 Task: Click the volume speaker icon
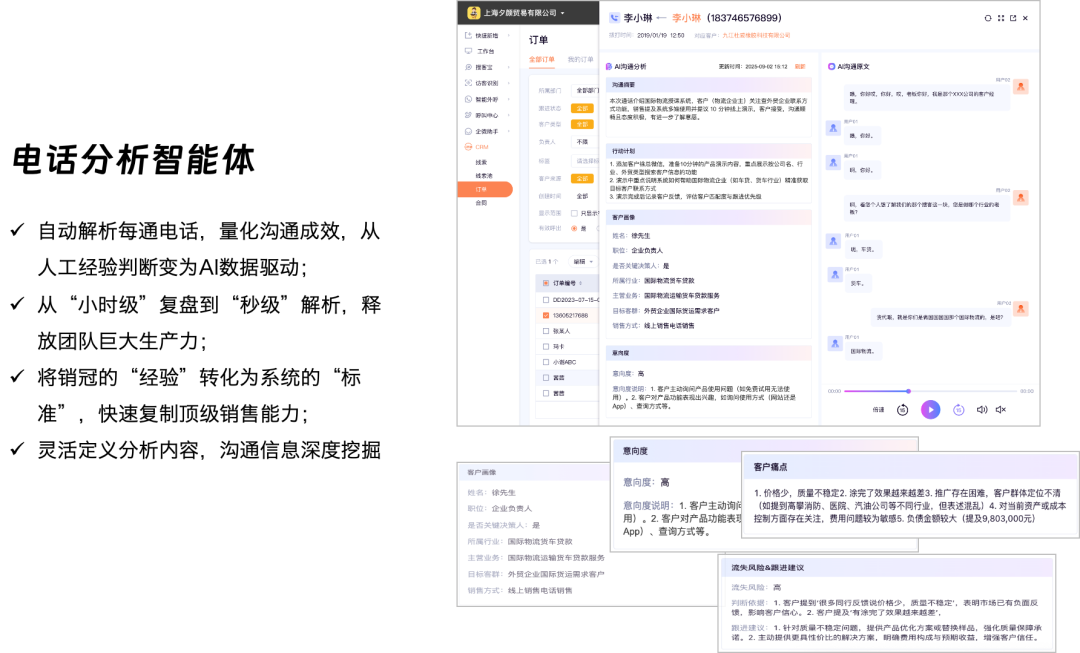pyautogui.click(x=982, y=410)
